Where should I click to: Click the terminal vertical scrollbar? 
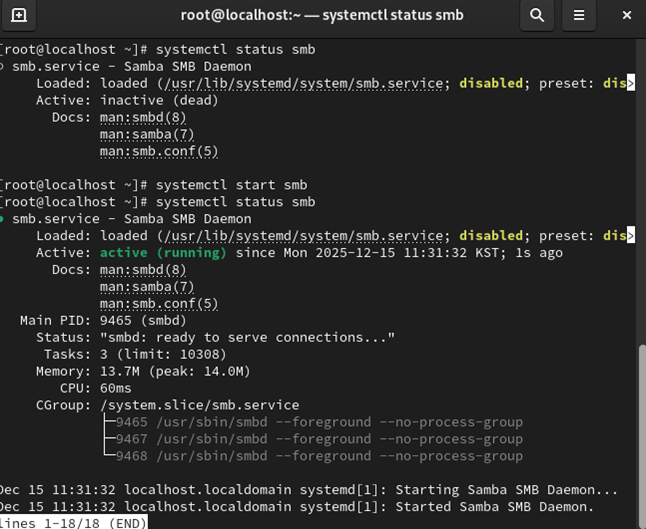click(x=642, y=437)
